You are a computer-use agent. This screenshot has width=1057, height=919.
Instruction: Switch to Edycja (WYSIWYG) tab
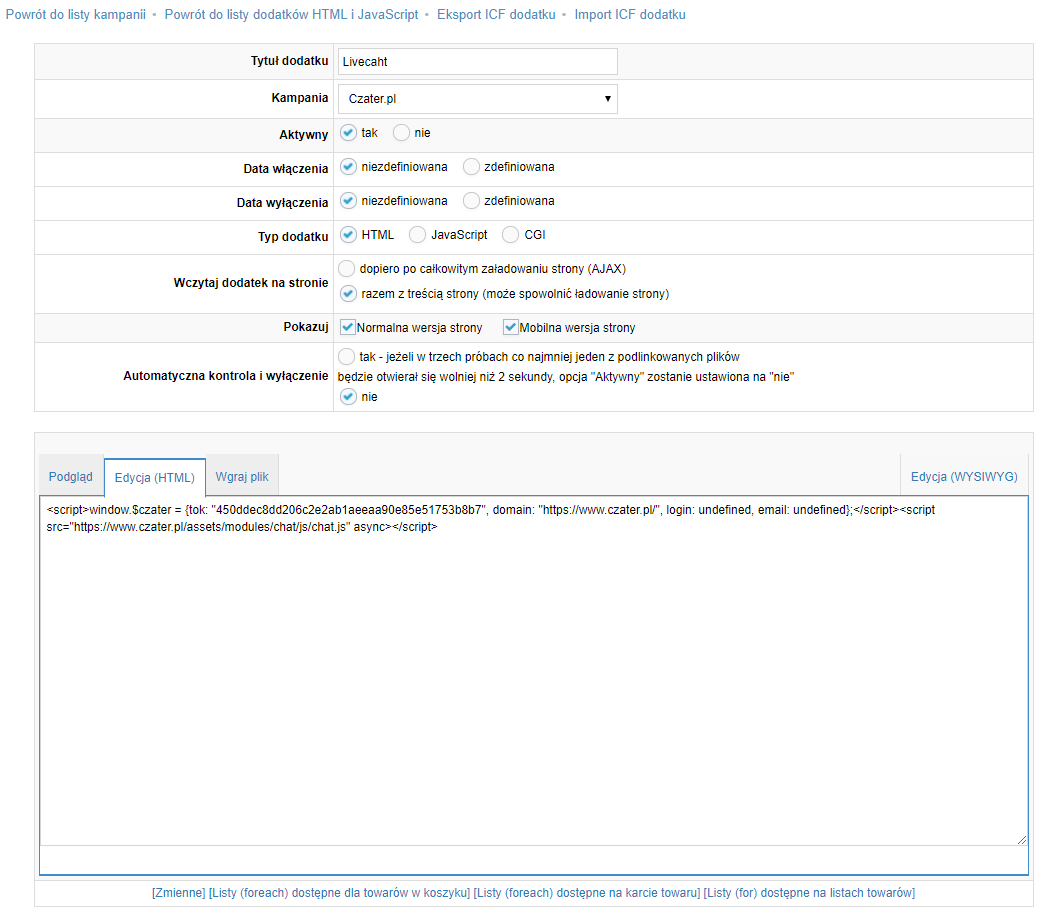964,477
